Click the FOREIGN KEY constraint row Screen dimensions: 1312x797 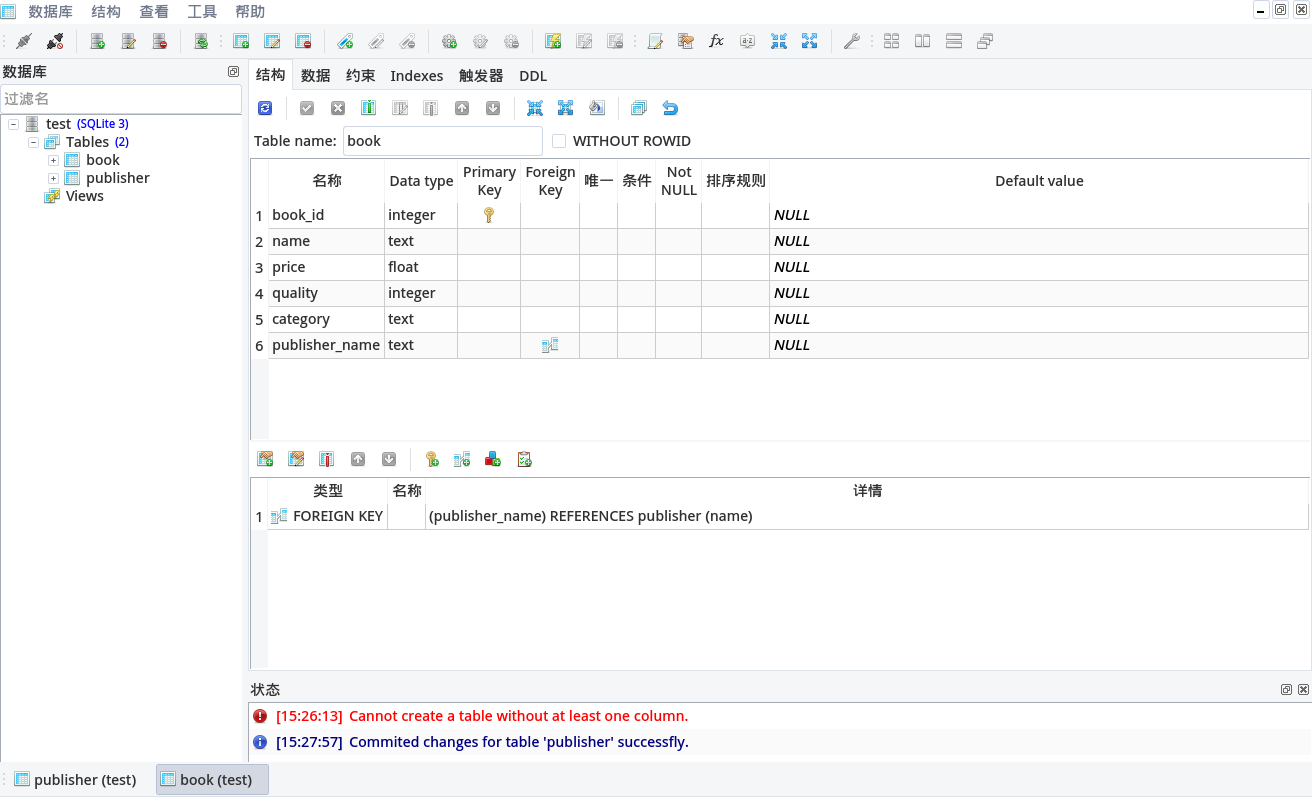[x=788, y=516]
